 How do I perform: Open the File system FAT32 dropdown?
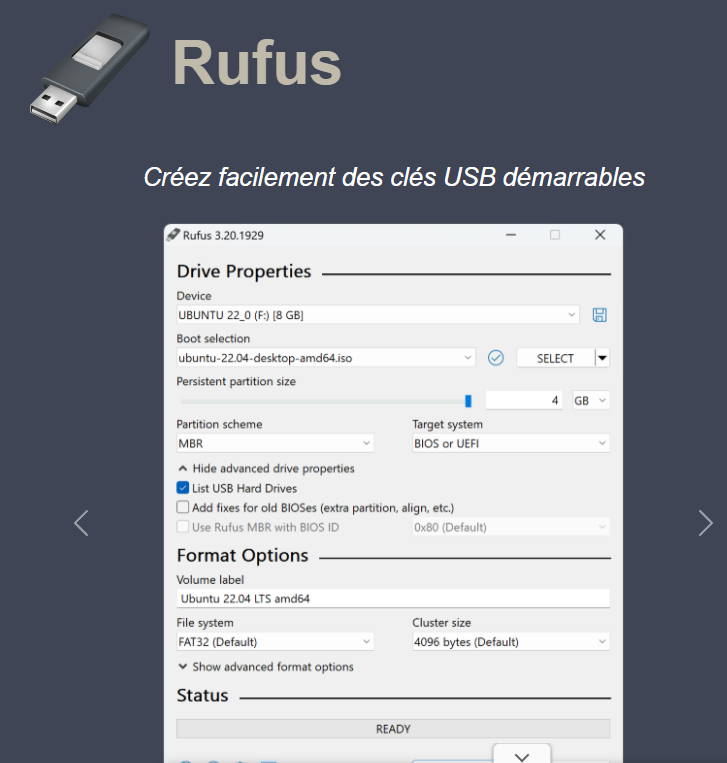(x=275, y=642)
